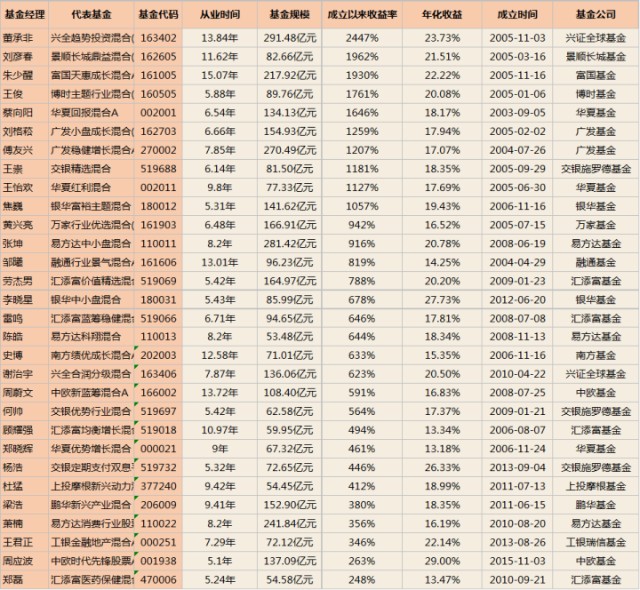Click the 基金代码 header cell

click(x=158, y=15)
